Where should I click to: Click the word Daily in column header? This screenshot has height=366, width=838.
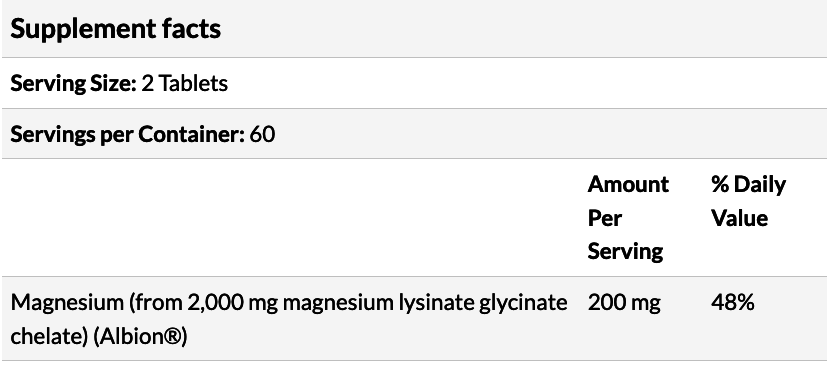tap(759, 185)
